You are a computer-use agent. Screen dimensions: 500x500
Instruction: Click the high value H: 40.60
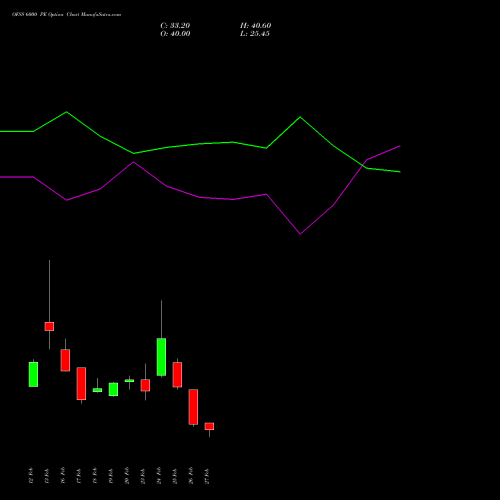(255, 26)
